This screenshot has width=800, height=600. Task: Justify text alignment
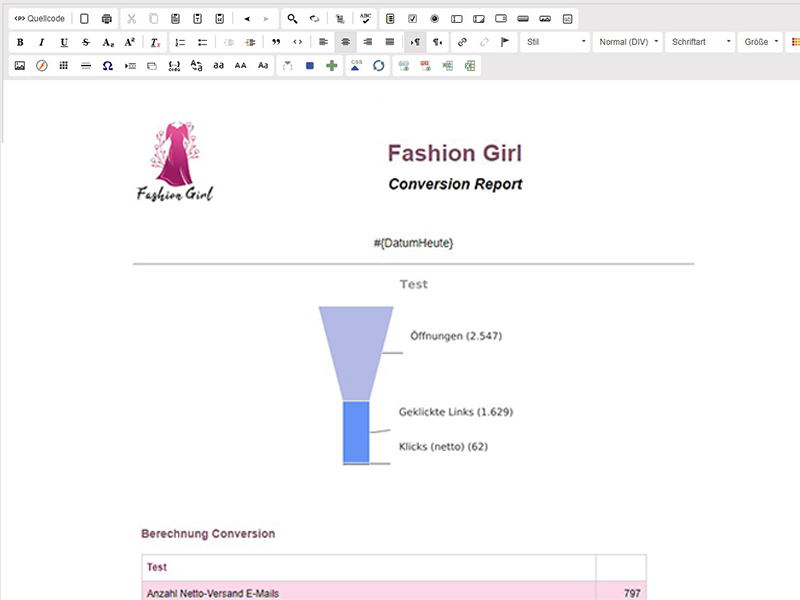click(x=390, y=42)
